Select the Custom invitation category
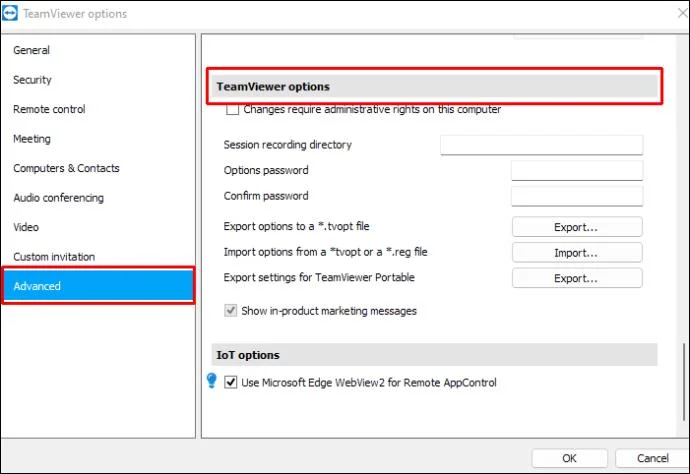The image size is (690, 474). (98, 257)
